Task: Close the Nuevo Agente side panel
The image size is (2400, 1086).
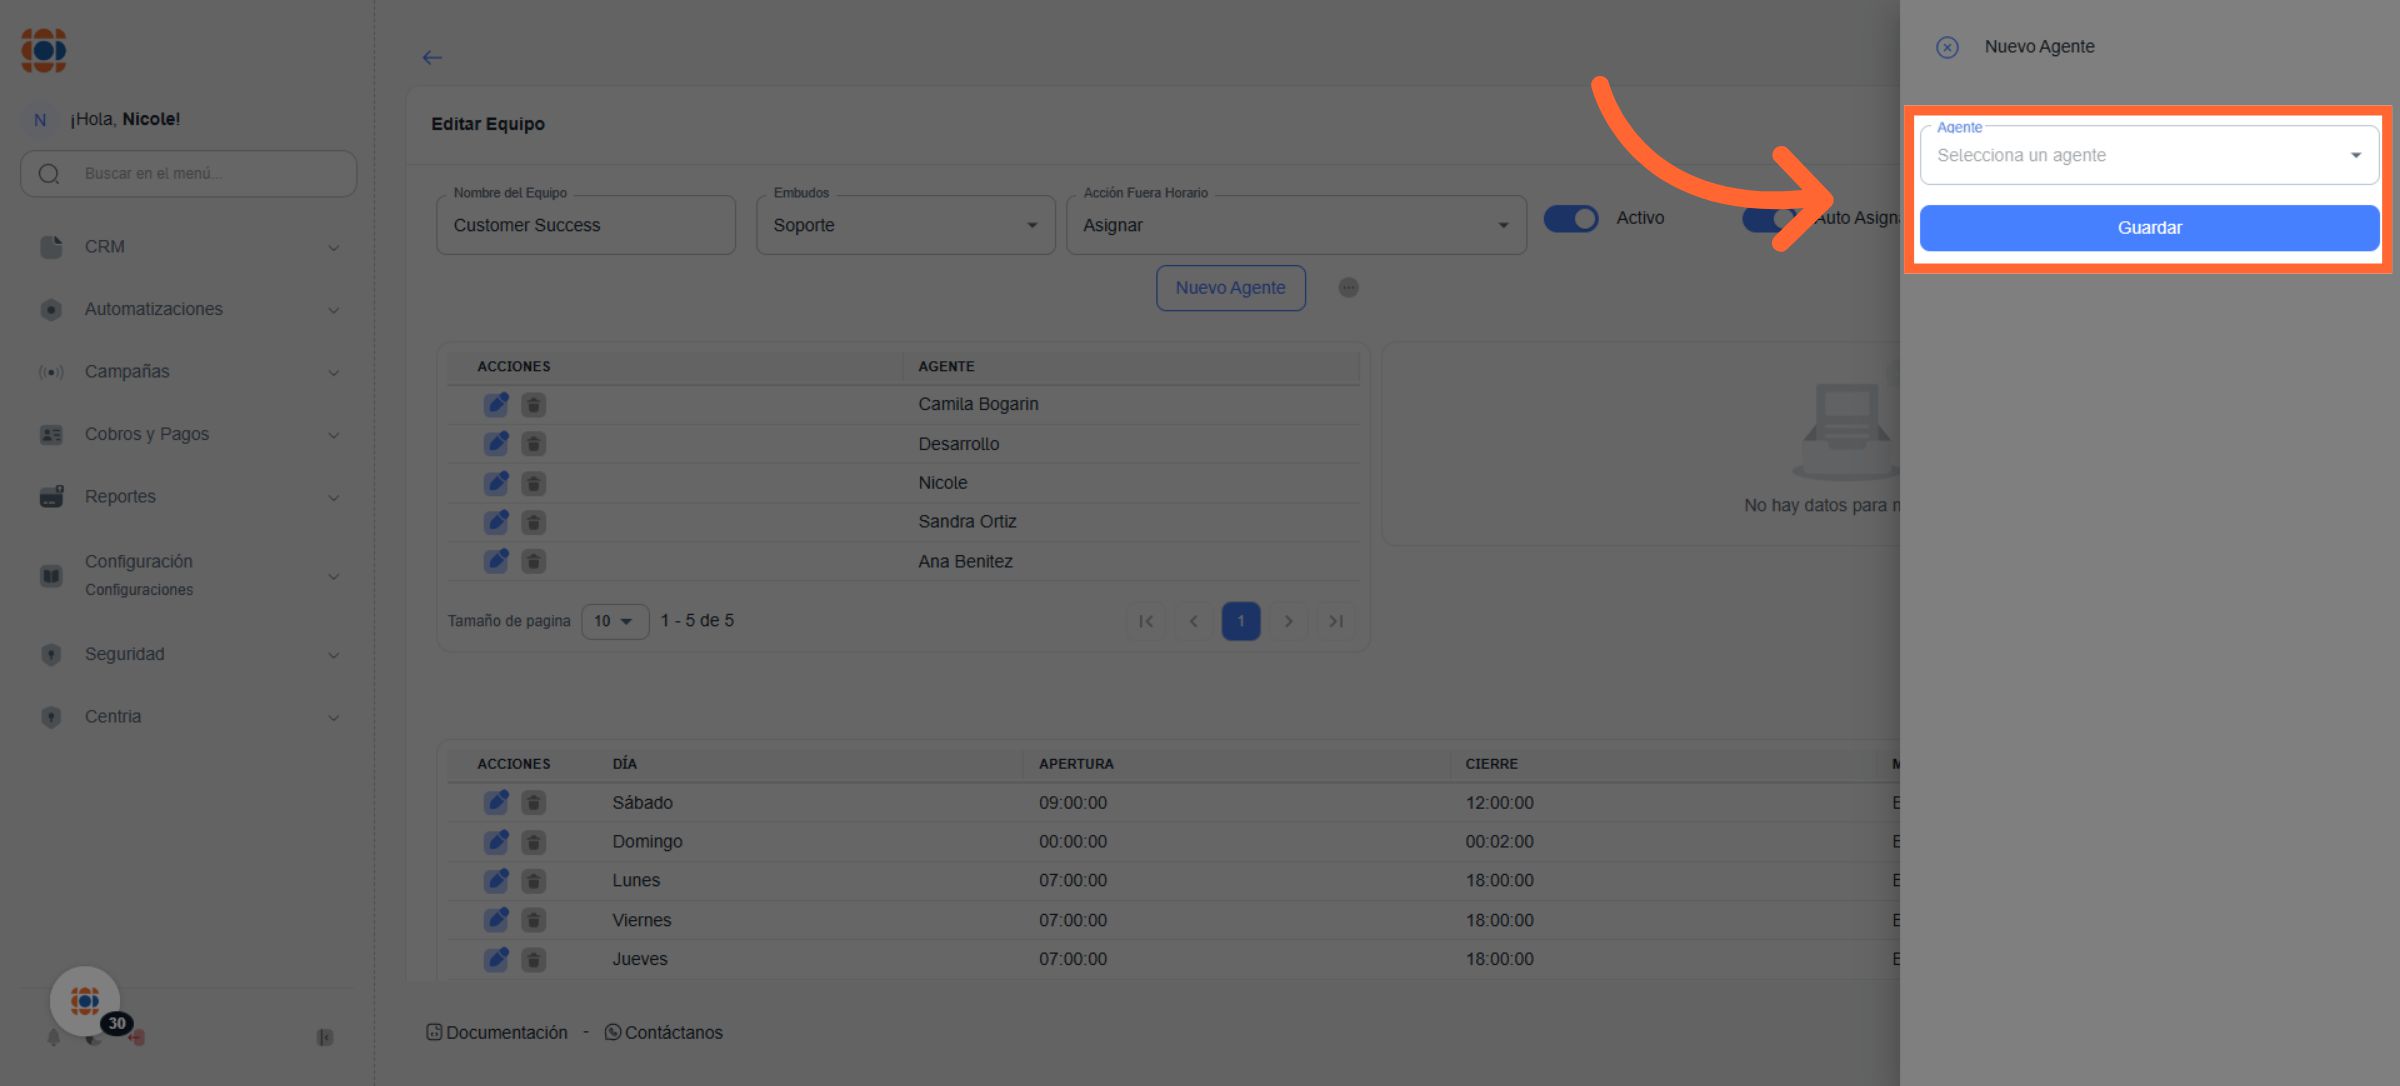Action: click(1946, 47)
